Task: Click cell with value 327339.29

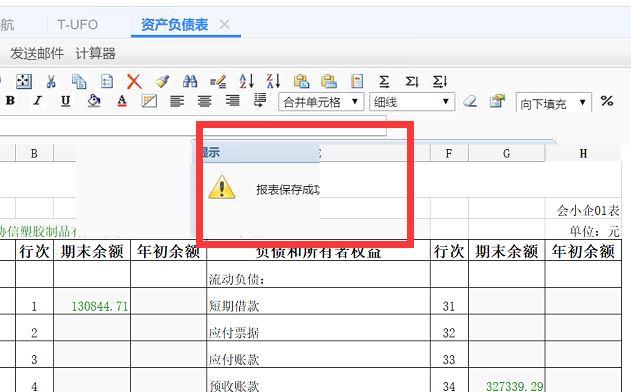Action: coord(507,381)
